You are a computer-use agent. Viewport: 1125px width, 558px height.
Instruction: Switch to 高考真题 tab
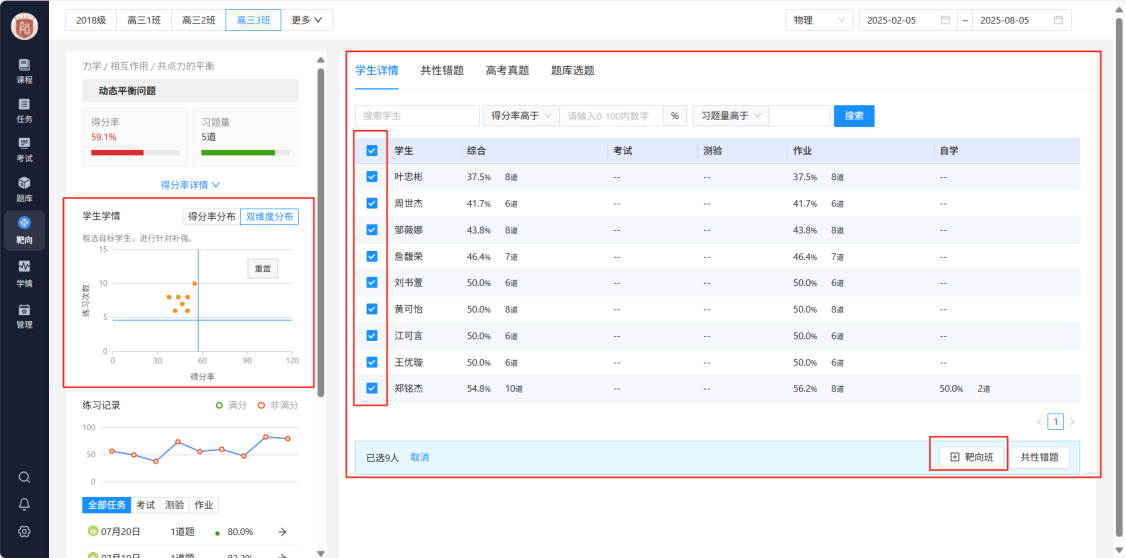pyautogui.click(x=507, y=70)
